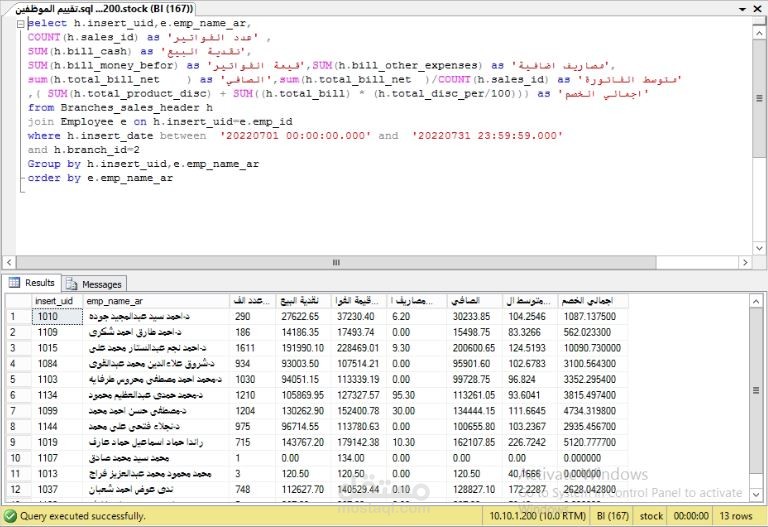768x527 pixels.
Task: Click the اجمالي الخصم column header
Action: (593, 301)
